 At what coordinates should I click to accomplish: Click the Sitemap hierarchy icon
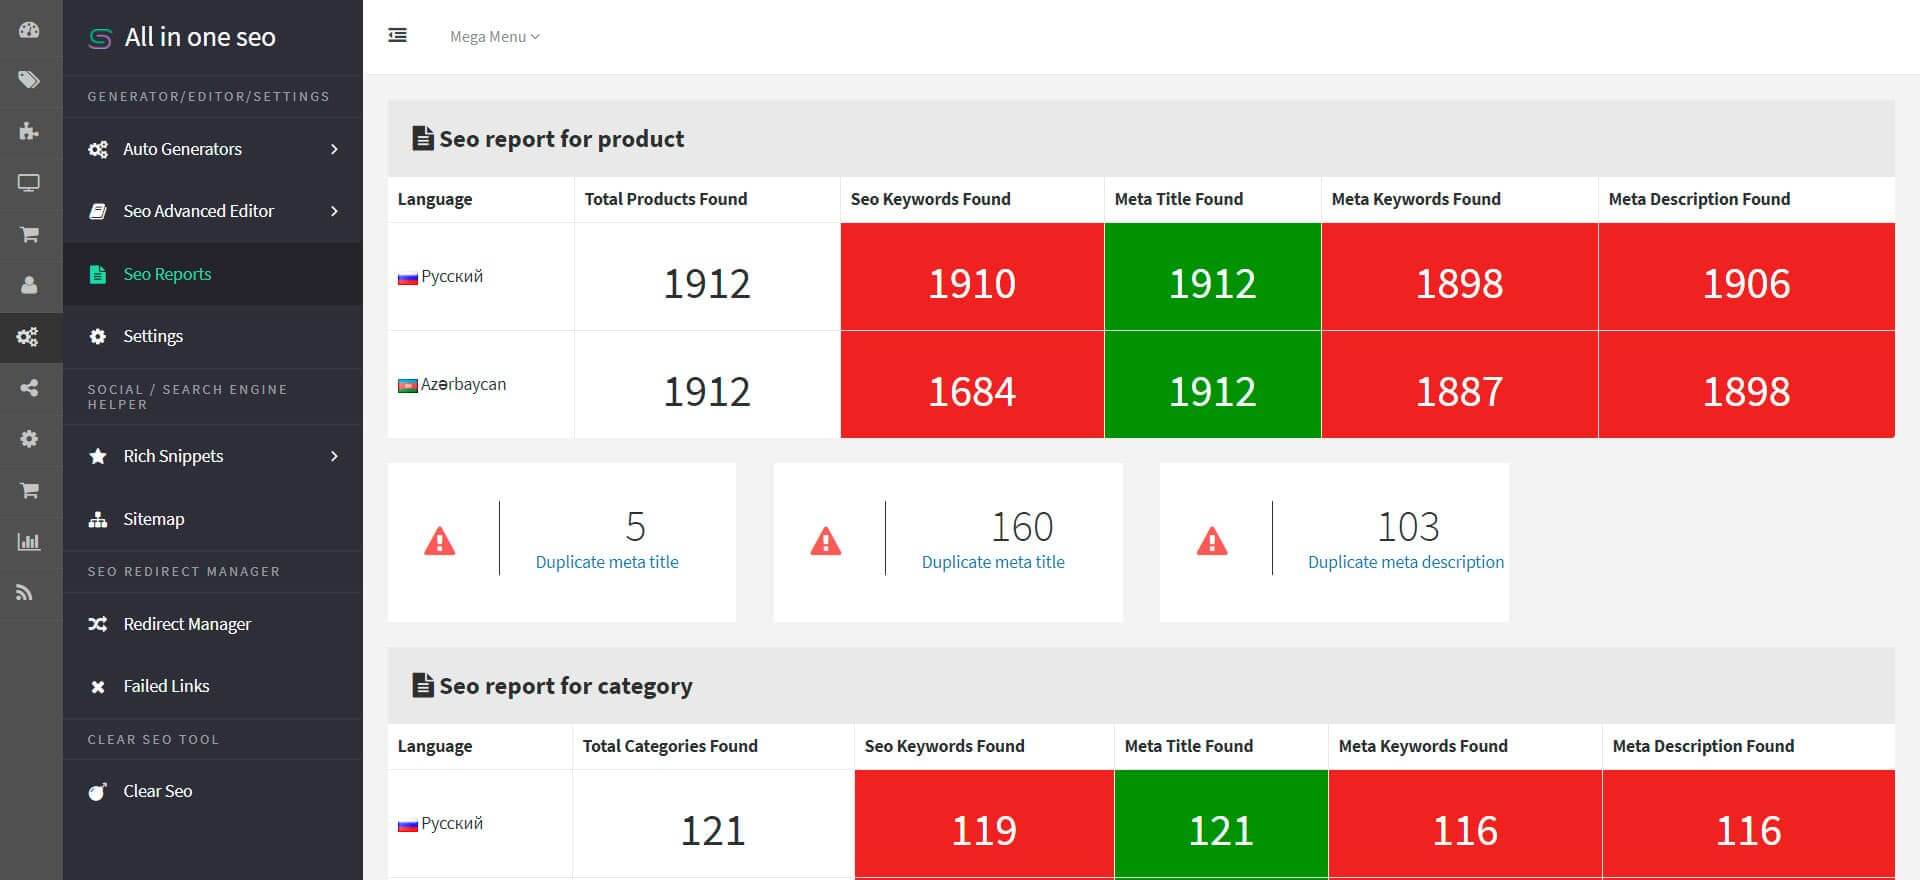[98, 519]
